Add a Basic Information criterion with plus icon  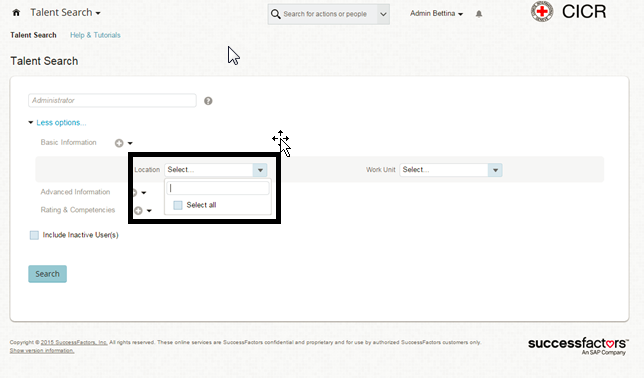pos(119,143)
